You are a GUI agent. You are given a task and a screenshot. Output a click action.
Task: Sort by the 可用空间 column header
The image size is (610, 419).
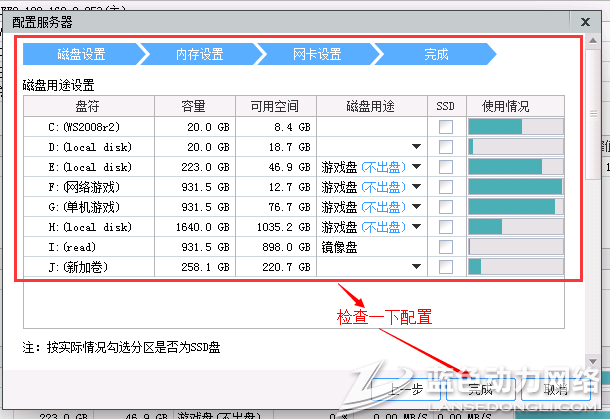coord(276,106)
